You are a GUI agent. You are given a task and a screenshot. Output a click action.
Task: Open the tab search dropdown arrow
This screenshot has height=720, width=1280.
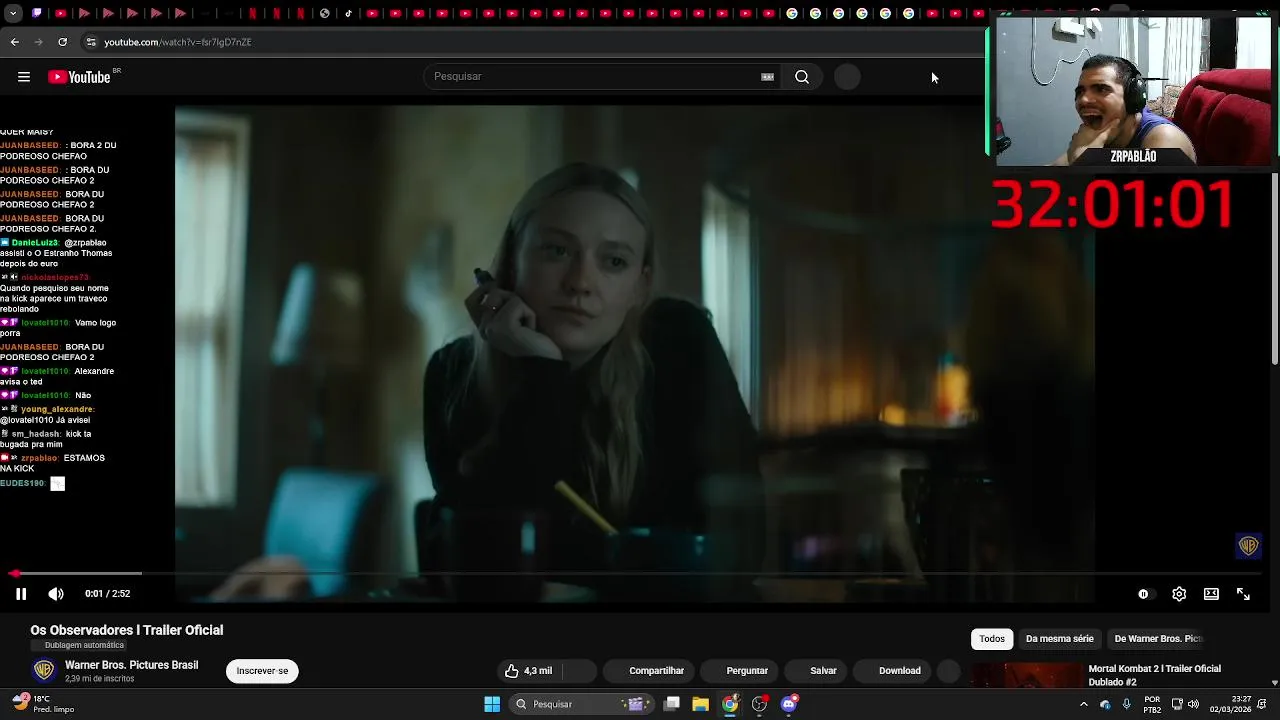[12, 13]
